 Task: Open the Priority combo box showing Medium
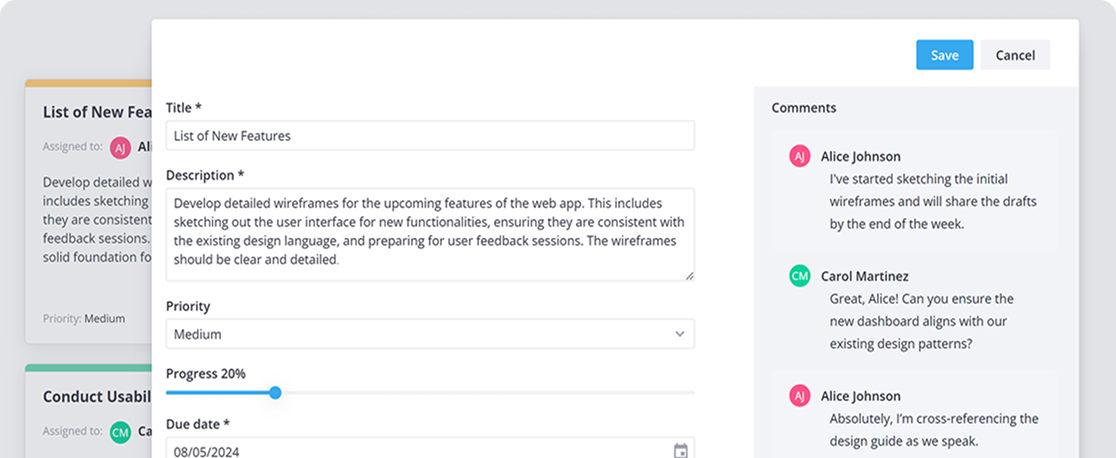(430, 334)
